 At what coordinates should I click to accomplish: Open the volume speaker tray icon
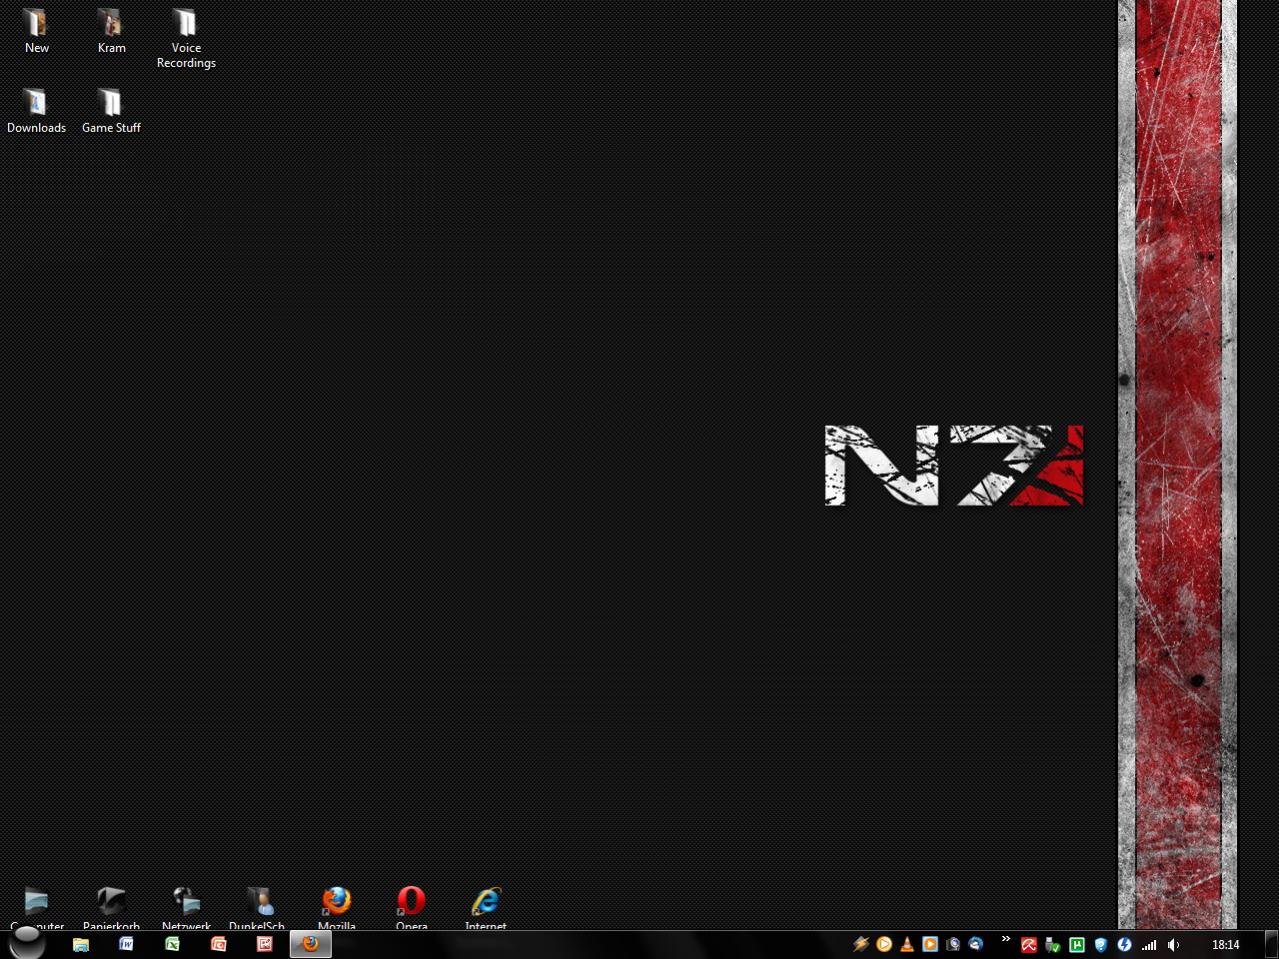pos(1174,945)
